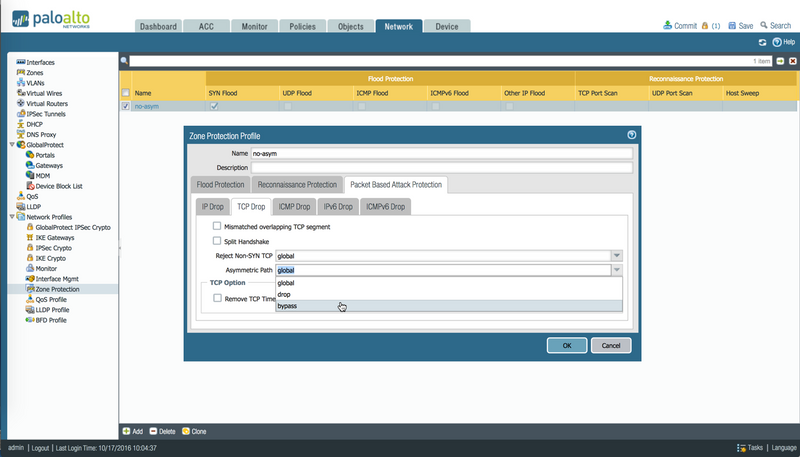Switch to the Flood Protection tab

[x=219, y=185]
